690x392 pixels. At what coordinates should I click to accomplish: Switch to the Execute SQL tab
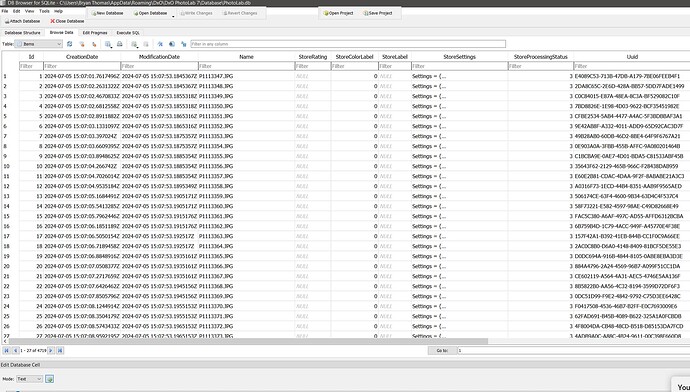(x=128, y=33)
